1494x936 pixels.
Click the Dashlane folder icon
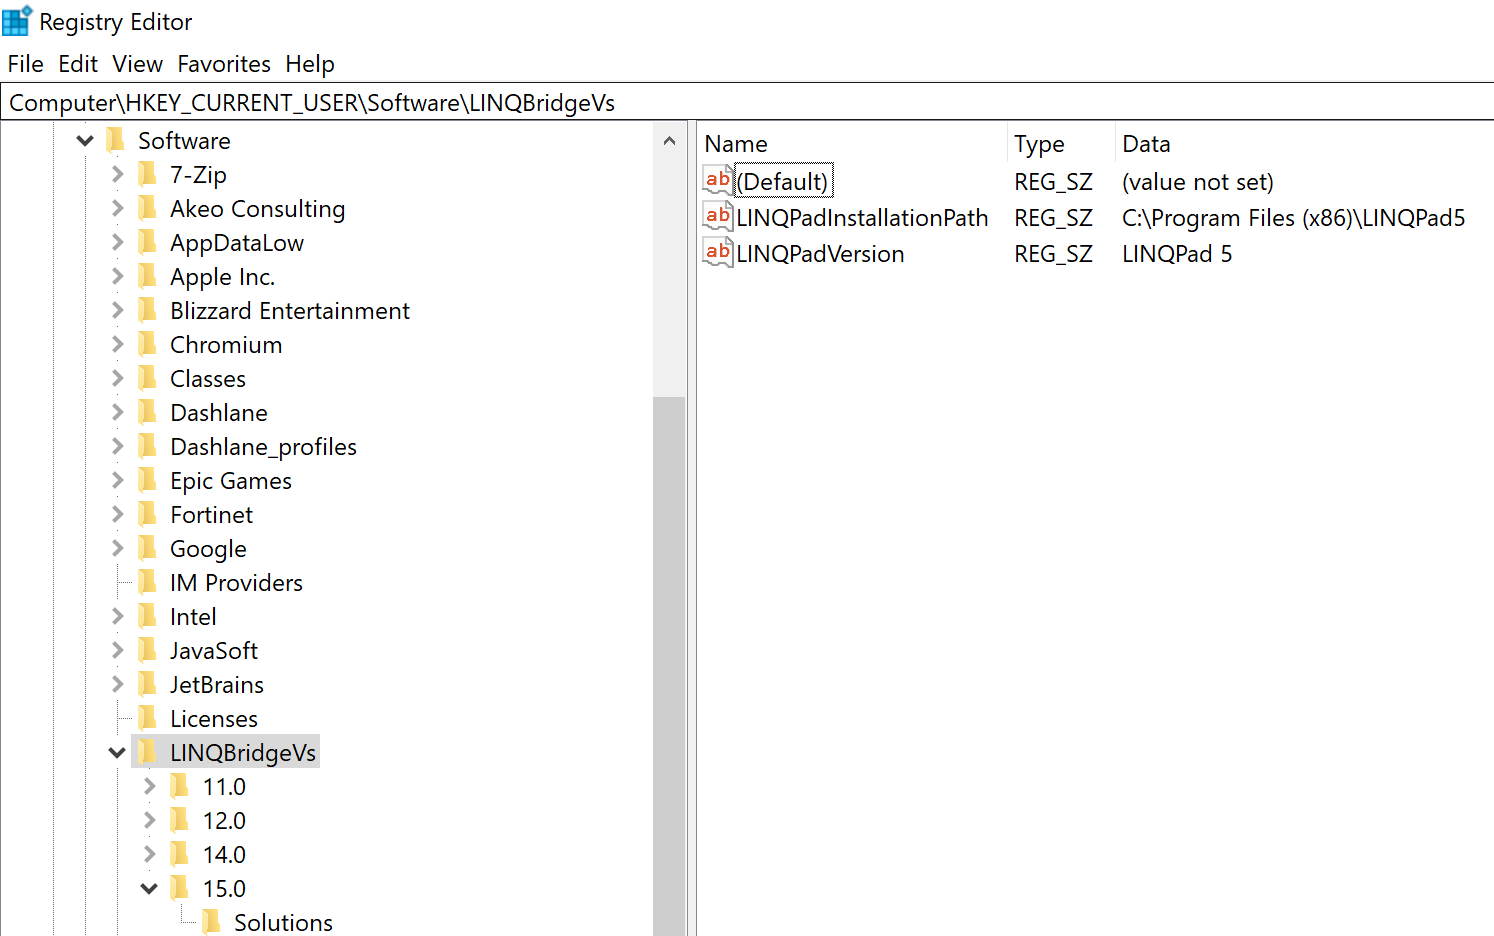point(147,412)
